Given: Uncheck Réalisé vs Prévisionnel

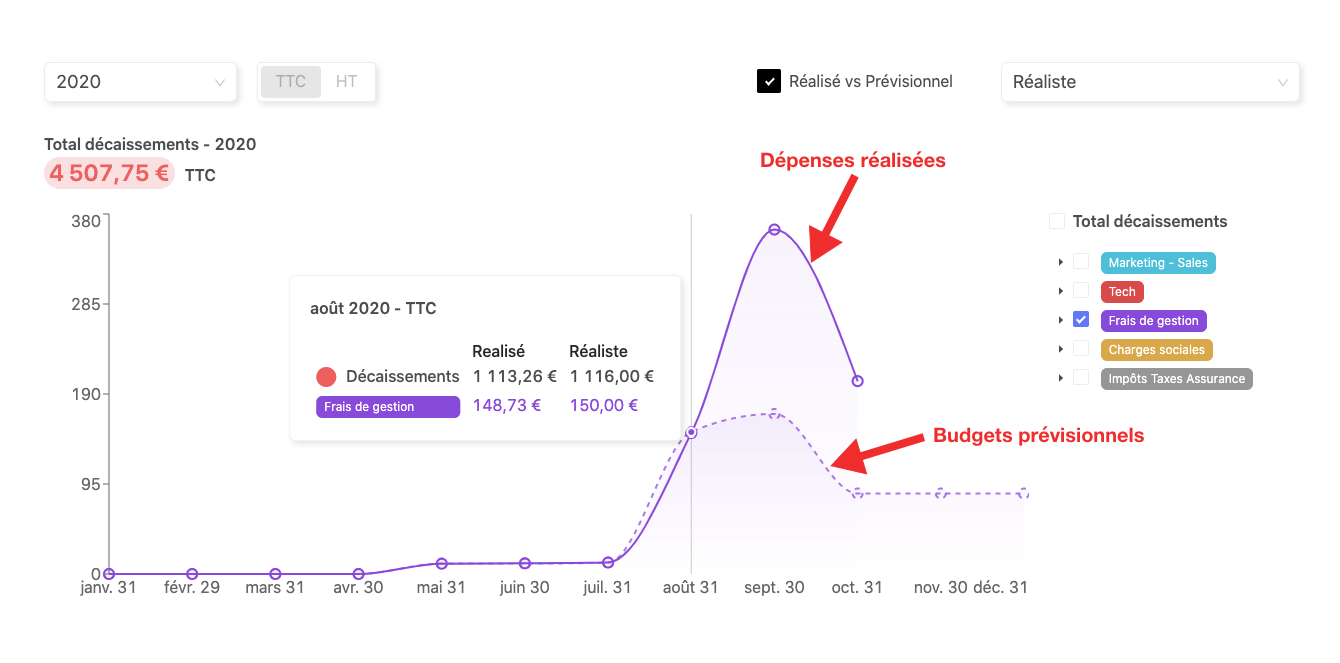Looking at the screenshot, I should (769, 81).
